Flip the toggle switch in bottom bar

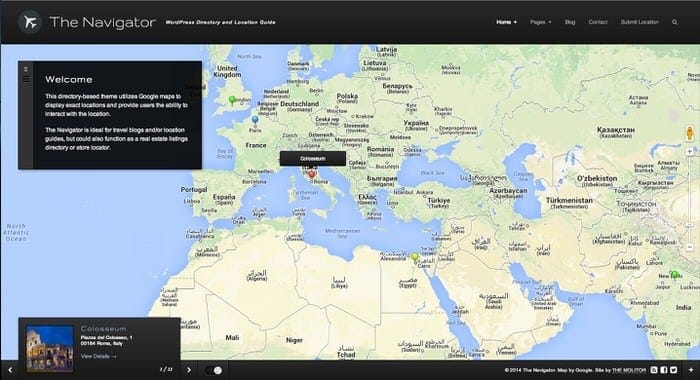point(213,370)
